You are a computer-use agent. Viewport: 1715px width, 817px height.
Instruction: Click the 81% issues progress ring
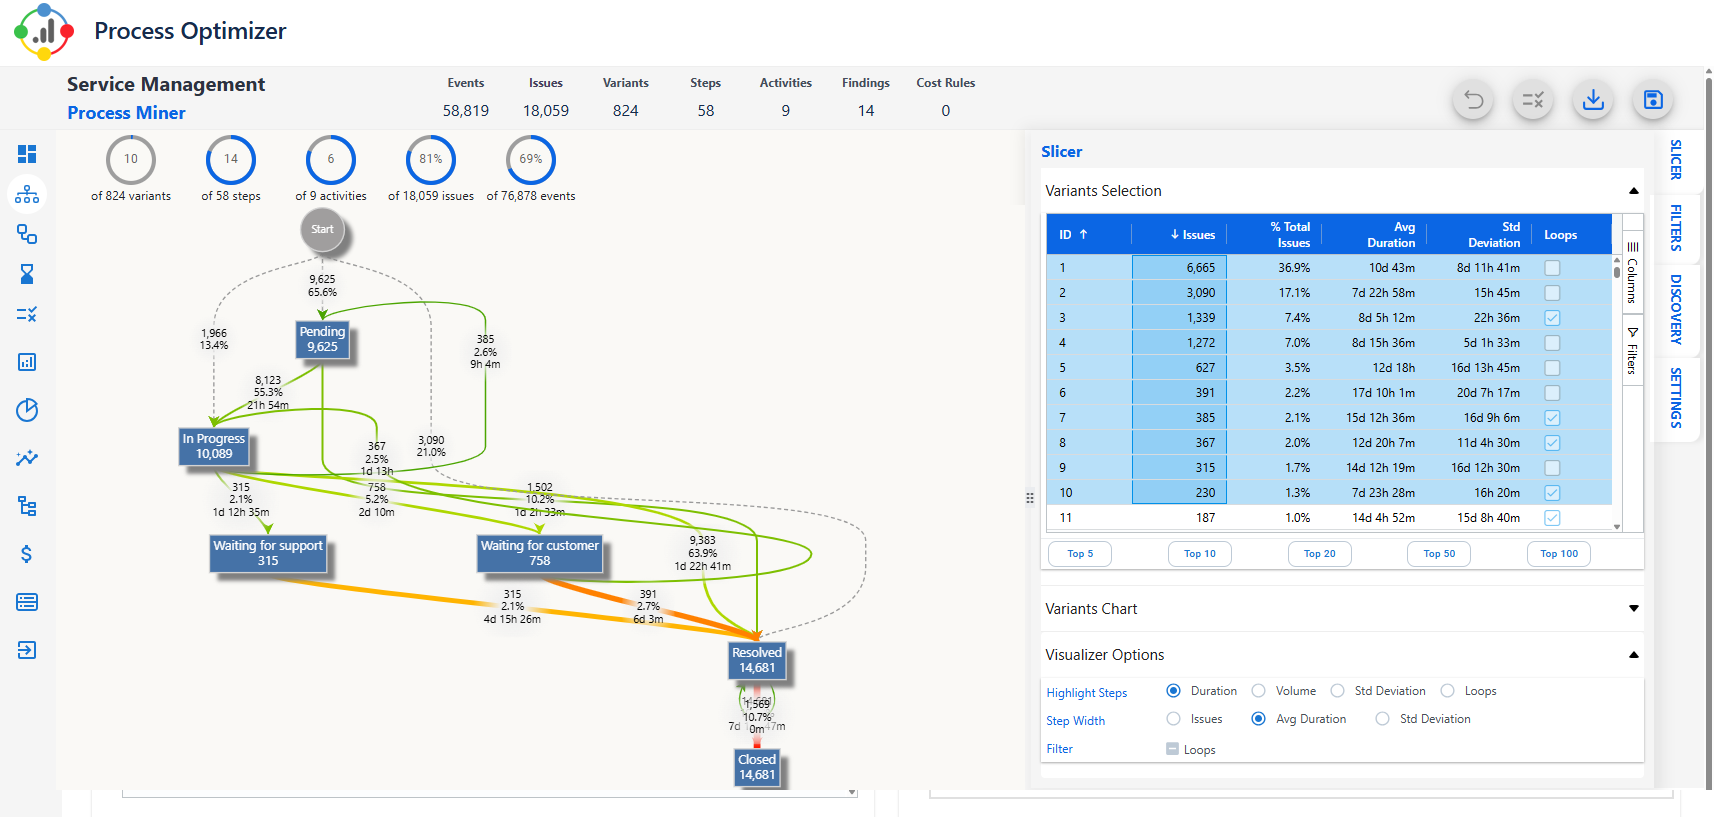(x=431, y=160)
